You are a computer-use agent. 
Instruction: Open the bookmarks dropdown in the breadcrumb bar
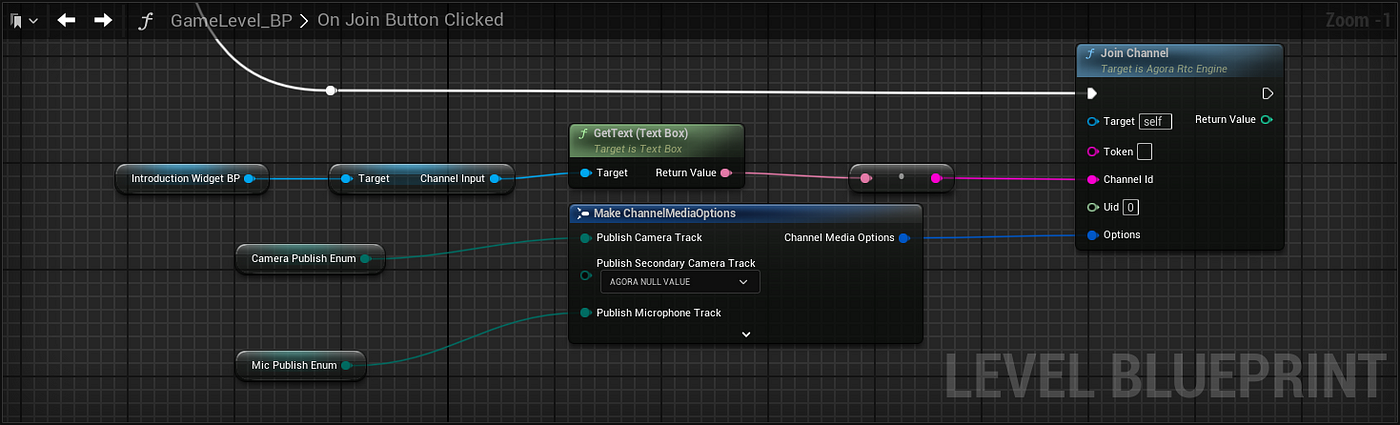(23, 20)
